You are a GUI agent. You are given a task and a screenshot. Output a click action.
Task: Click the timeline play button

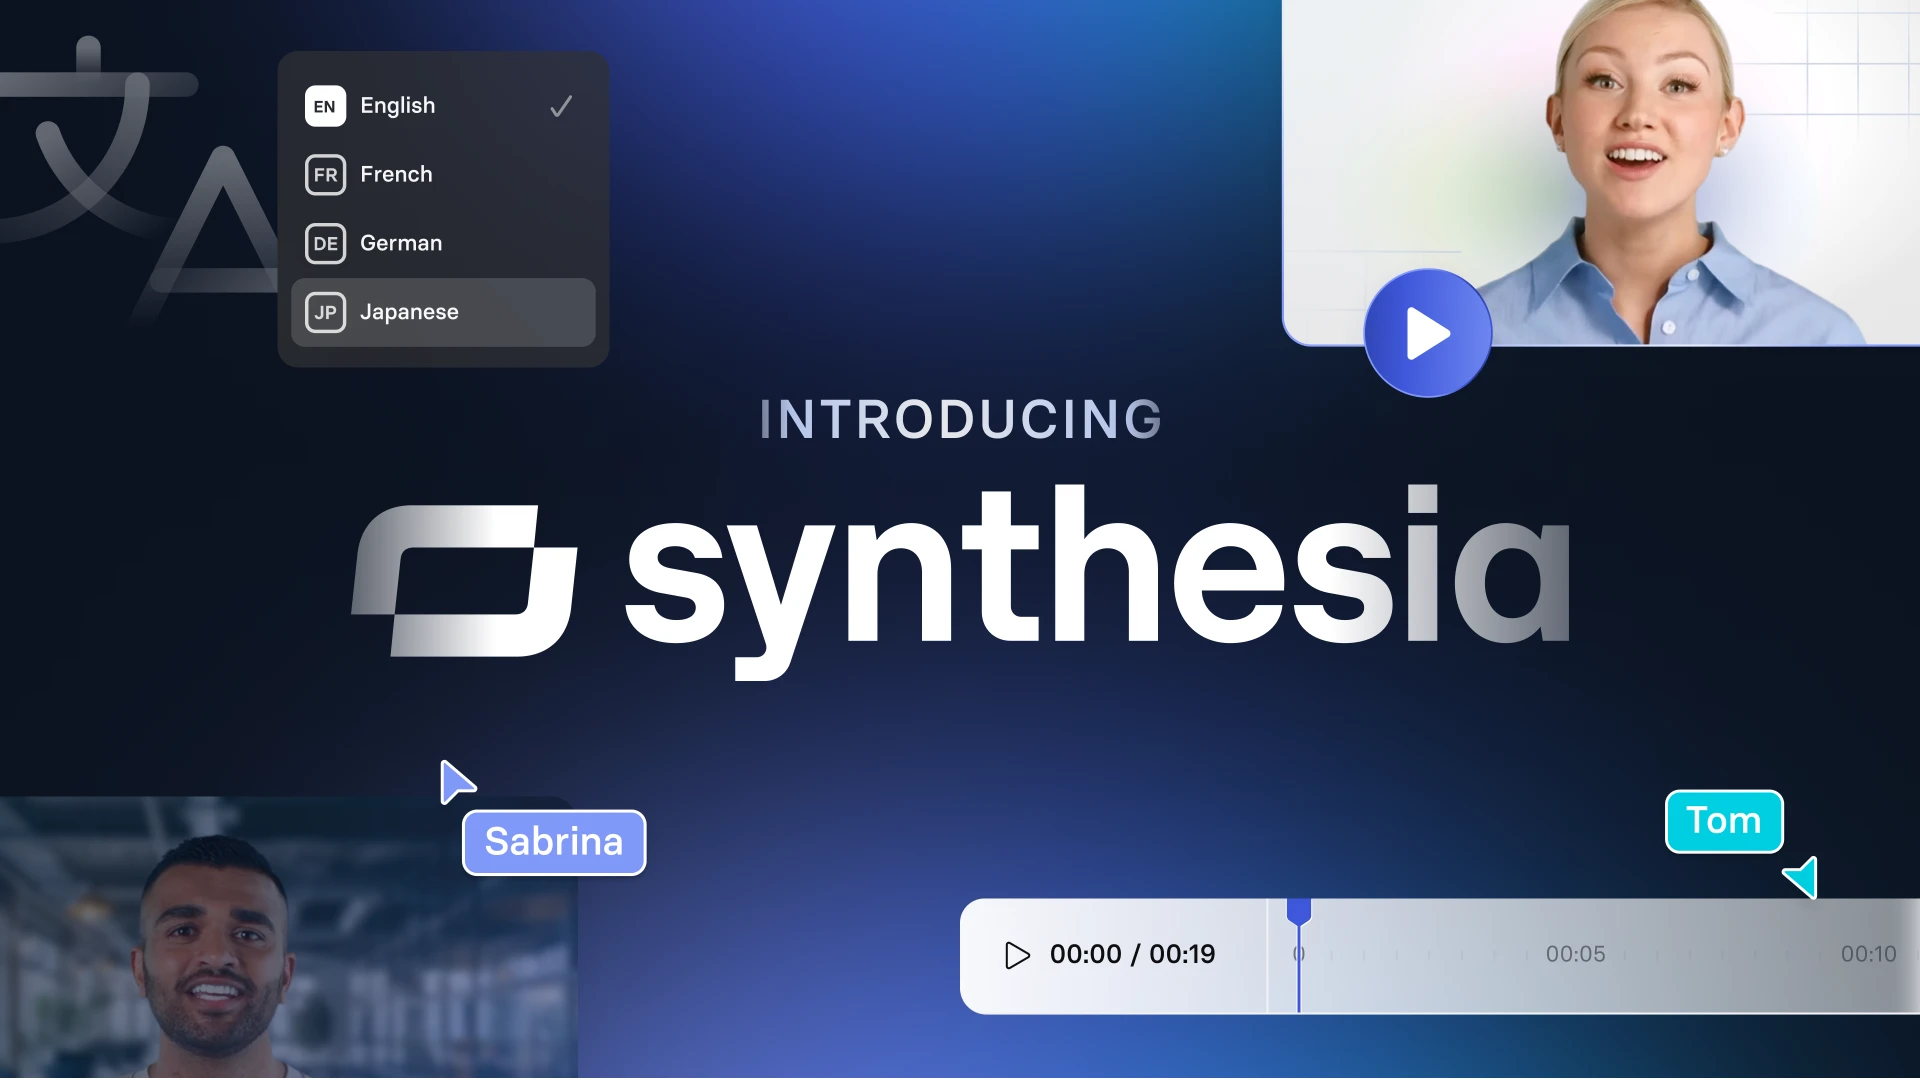tap(1017, 953)
